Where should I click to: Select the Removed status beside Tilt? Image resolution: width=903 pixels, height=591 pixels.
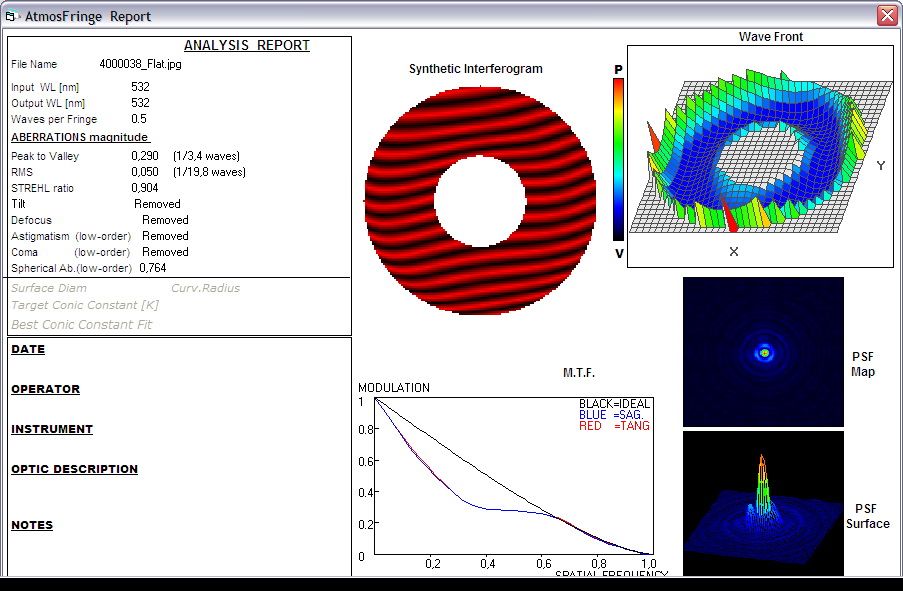pos(157,204)
